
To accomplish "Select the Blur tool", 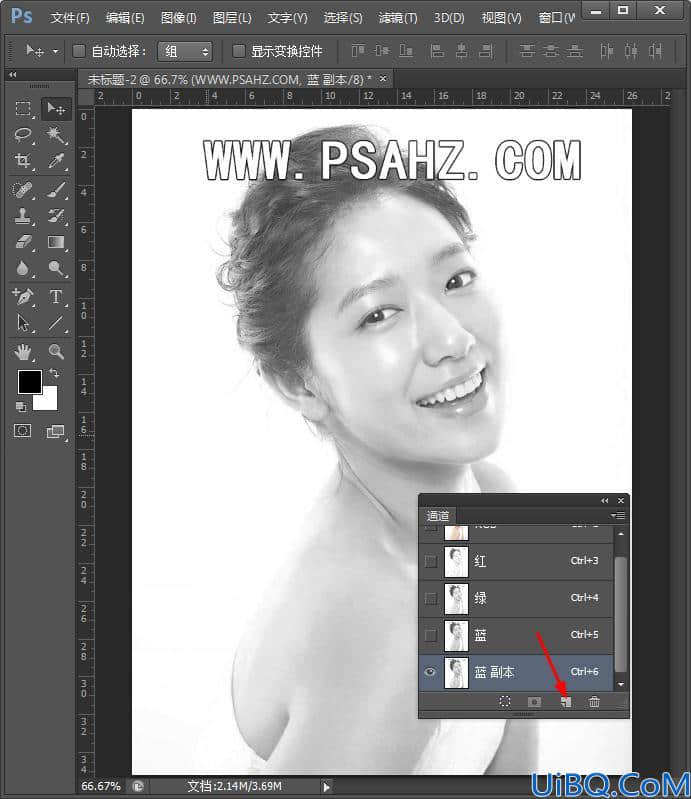I will (22, 268).
